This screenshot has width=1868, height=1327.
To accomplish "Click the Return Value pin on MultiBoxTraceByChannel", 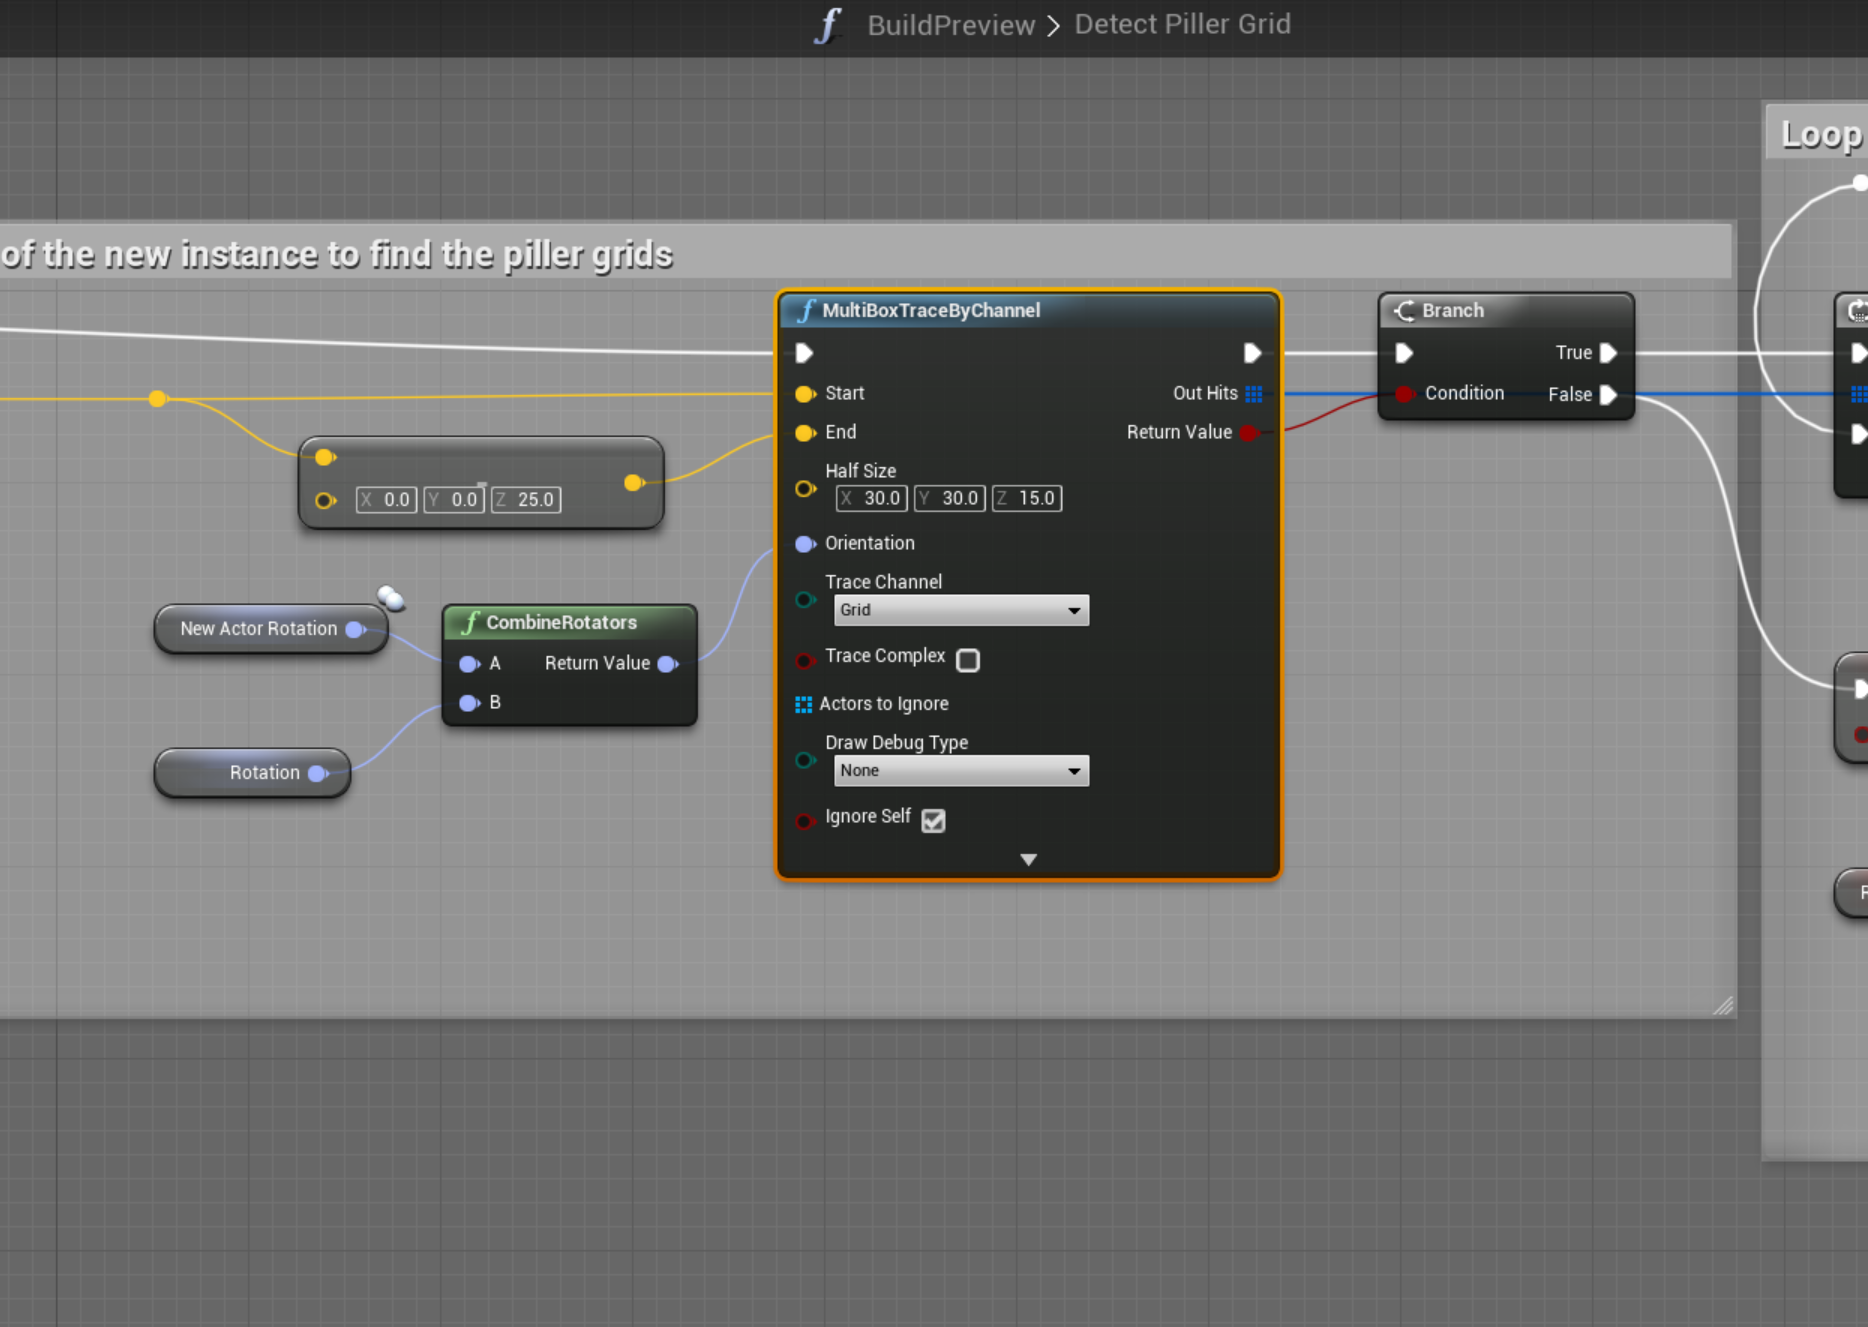I will 1248,433.
